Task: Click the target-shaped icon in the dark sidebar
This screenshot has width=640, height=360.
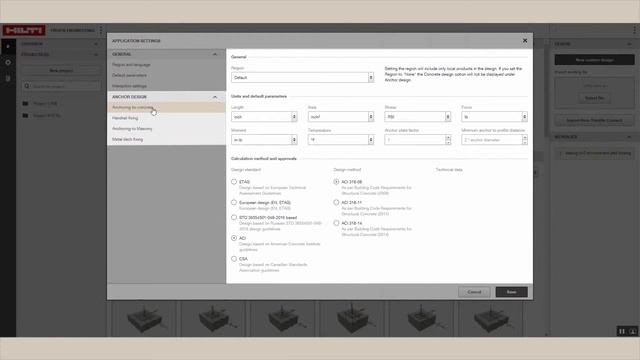Action: click(x=8, y=62)
